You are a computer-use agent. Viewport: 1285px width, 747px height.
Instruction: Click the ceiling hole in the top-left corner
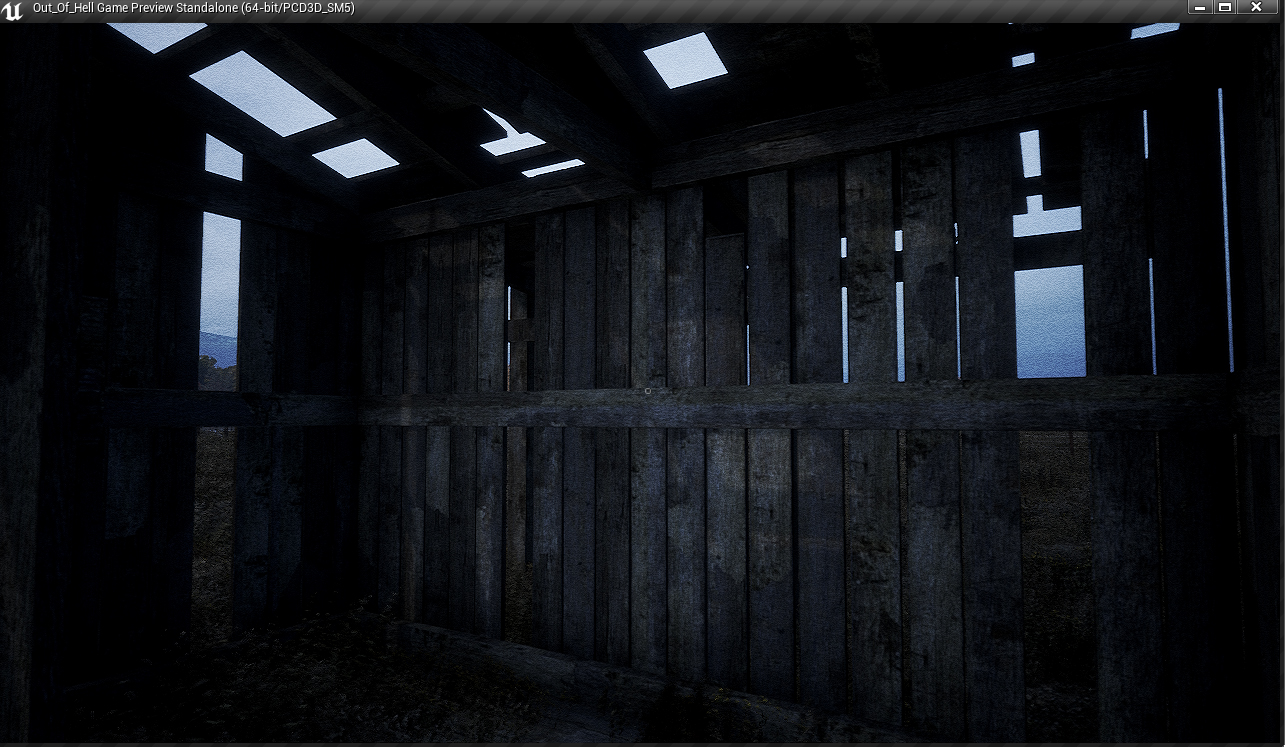tap(155, 35)
